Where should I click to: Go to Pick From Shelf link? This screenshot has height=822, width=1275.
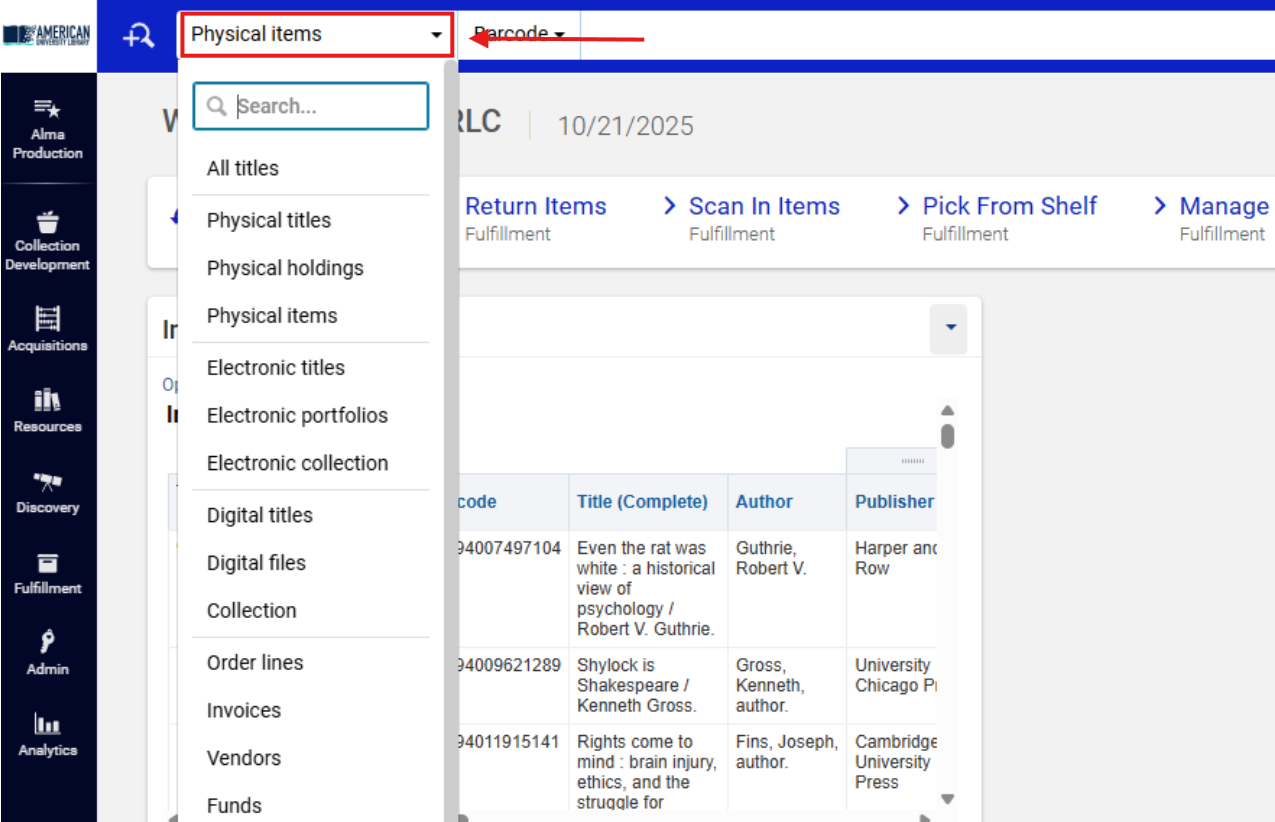[1009, 207]
